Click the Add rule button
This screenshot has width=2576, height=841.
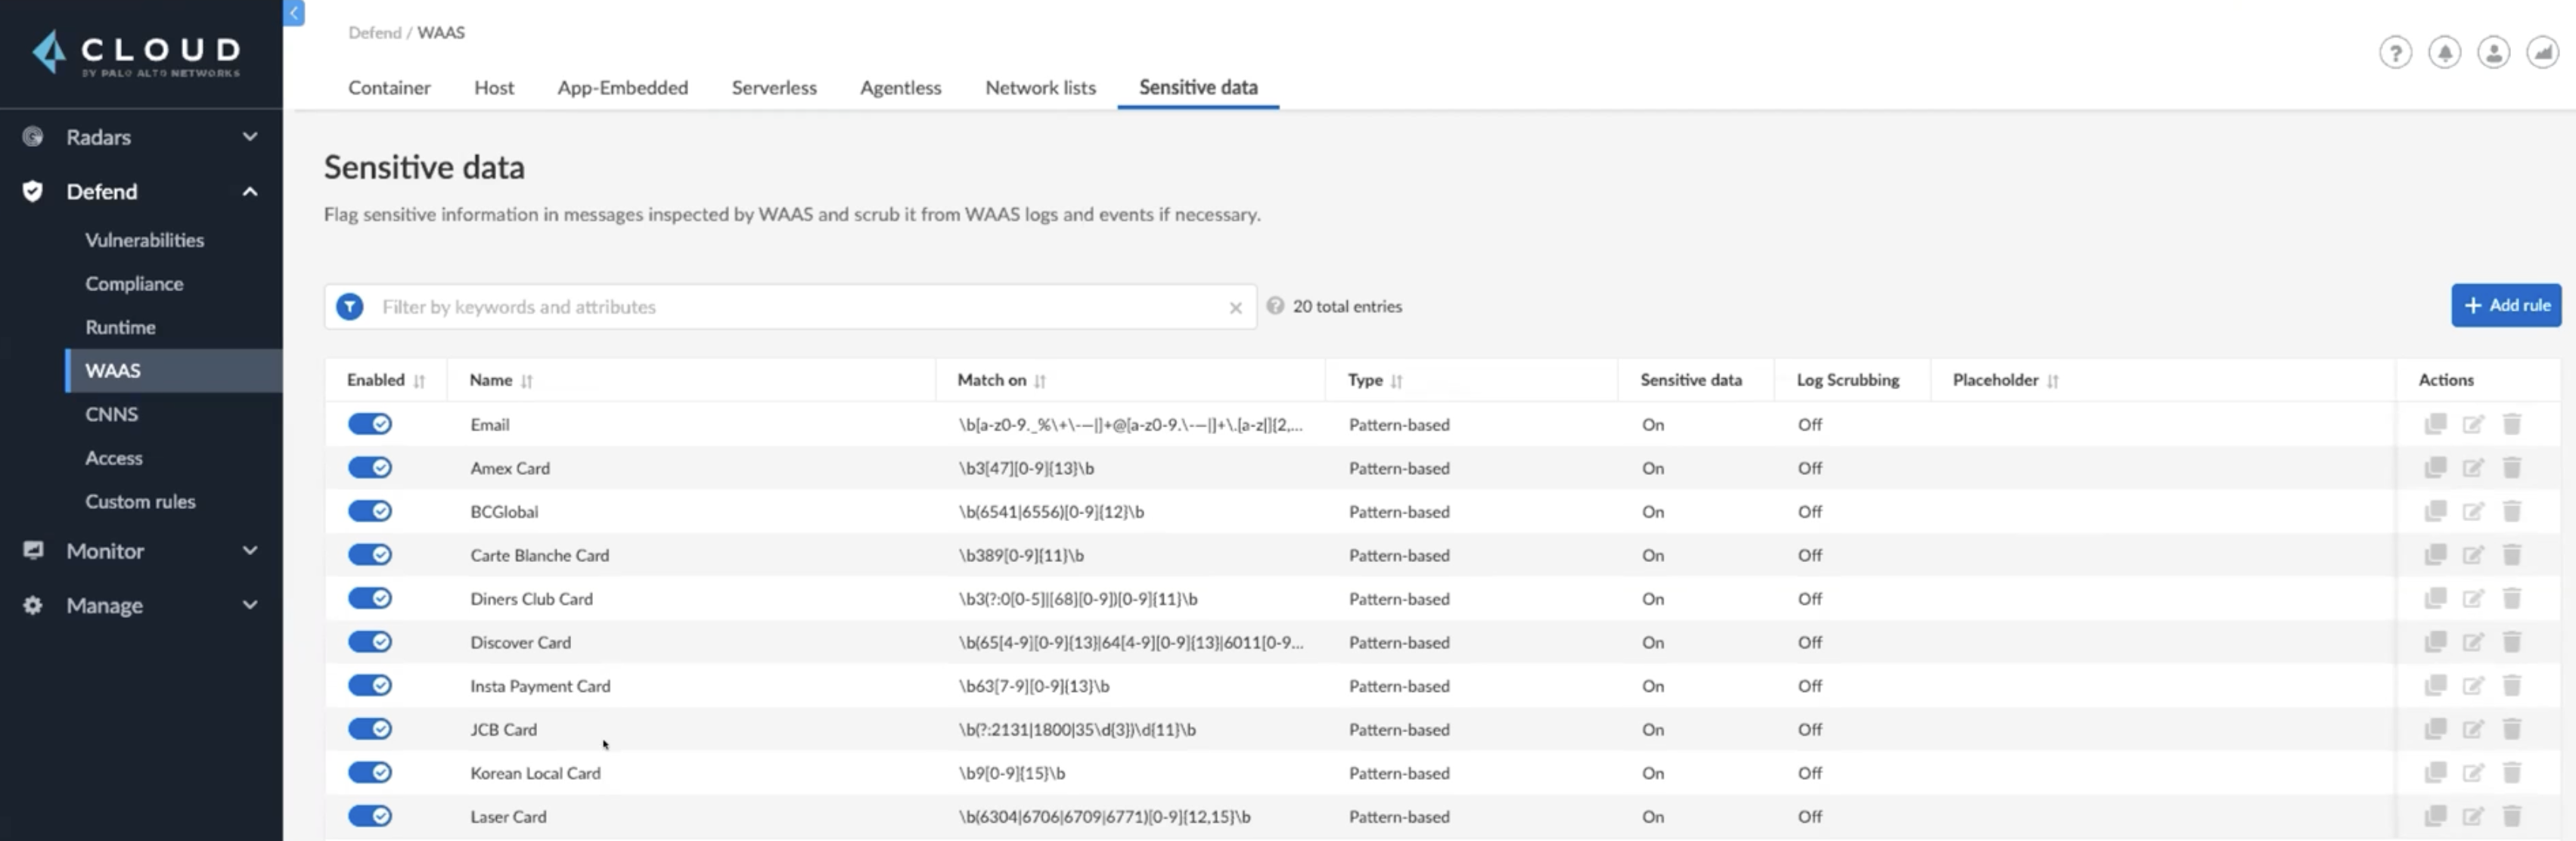coord(2505,305)
